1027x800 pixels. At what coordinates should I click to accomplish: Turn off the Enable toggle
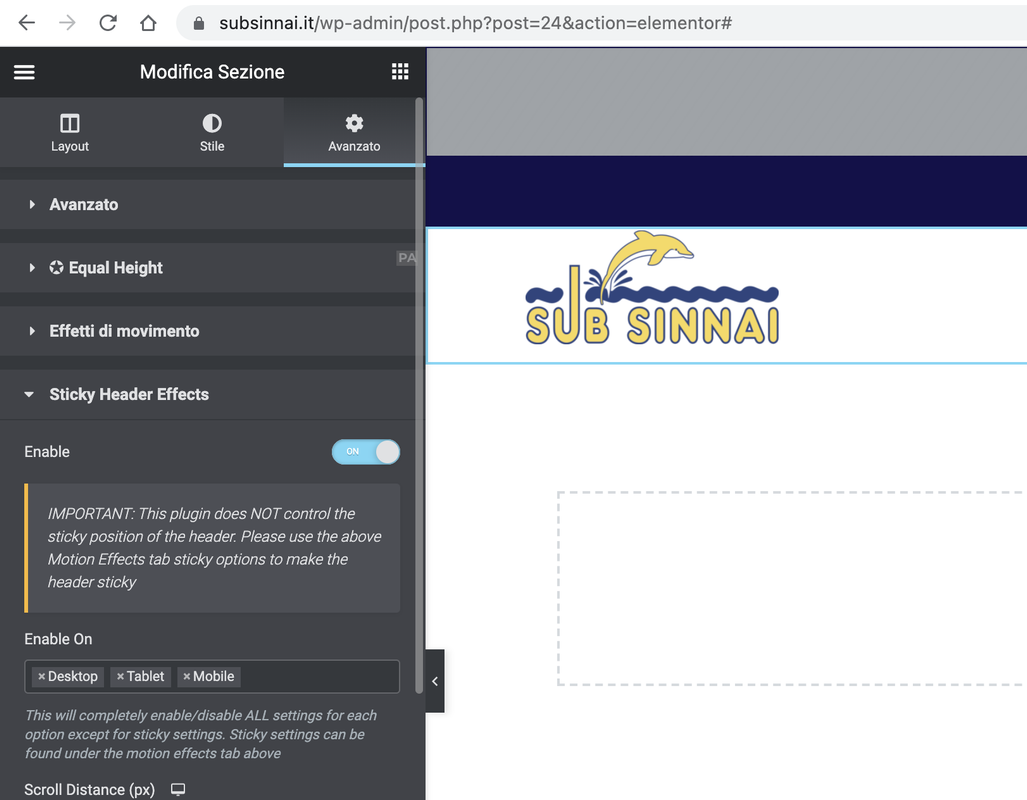(365, 451)
